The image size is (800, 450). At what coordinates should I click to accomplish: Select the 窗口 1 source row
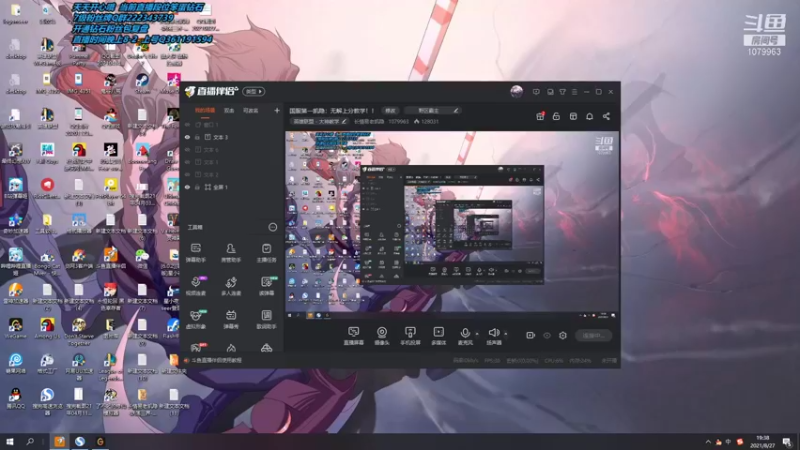[232, 124]
